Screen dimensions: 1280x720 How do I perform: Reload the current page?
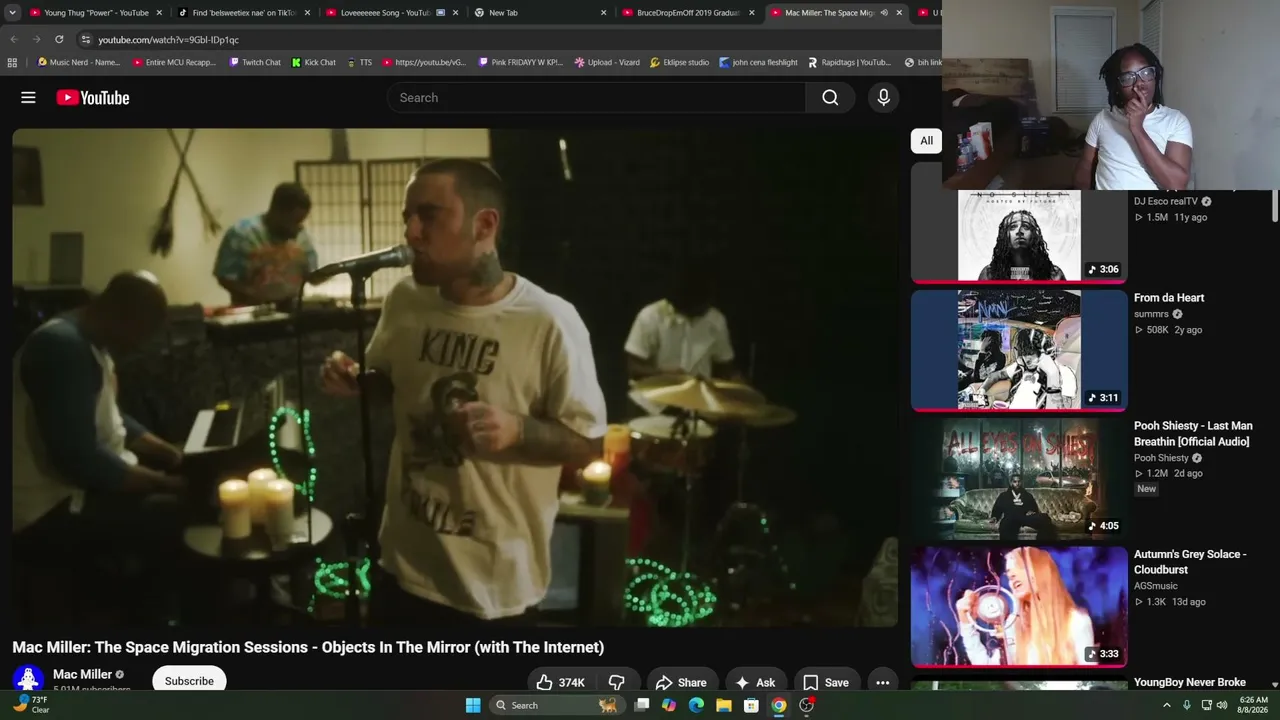pyautogui.click(x=59, y=39)
